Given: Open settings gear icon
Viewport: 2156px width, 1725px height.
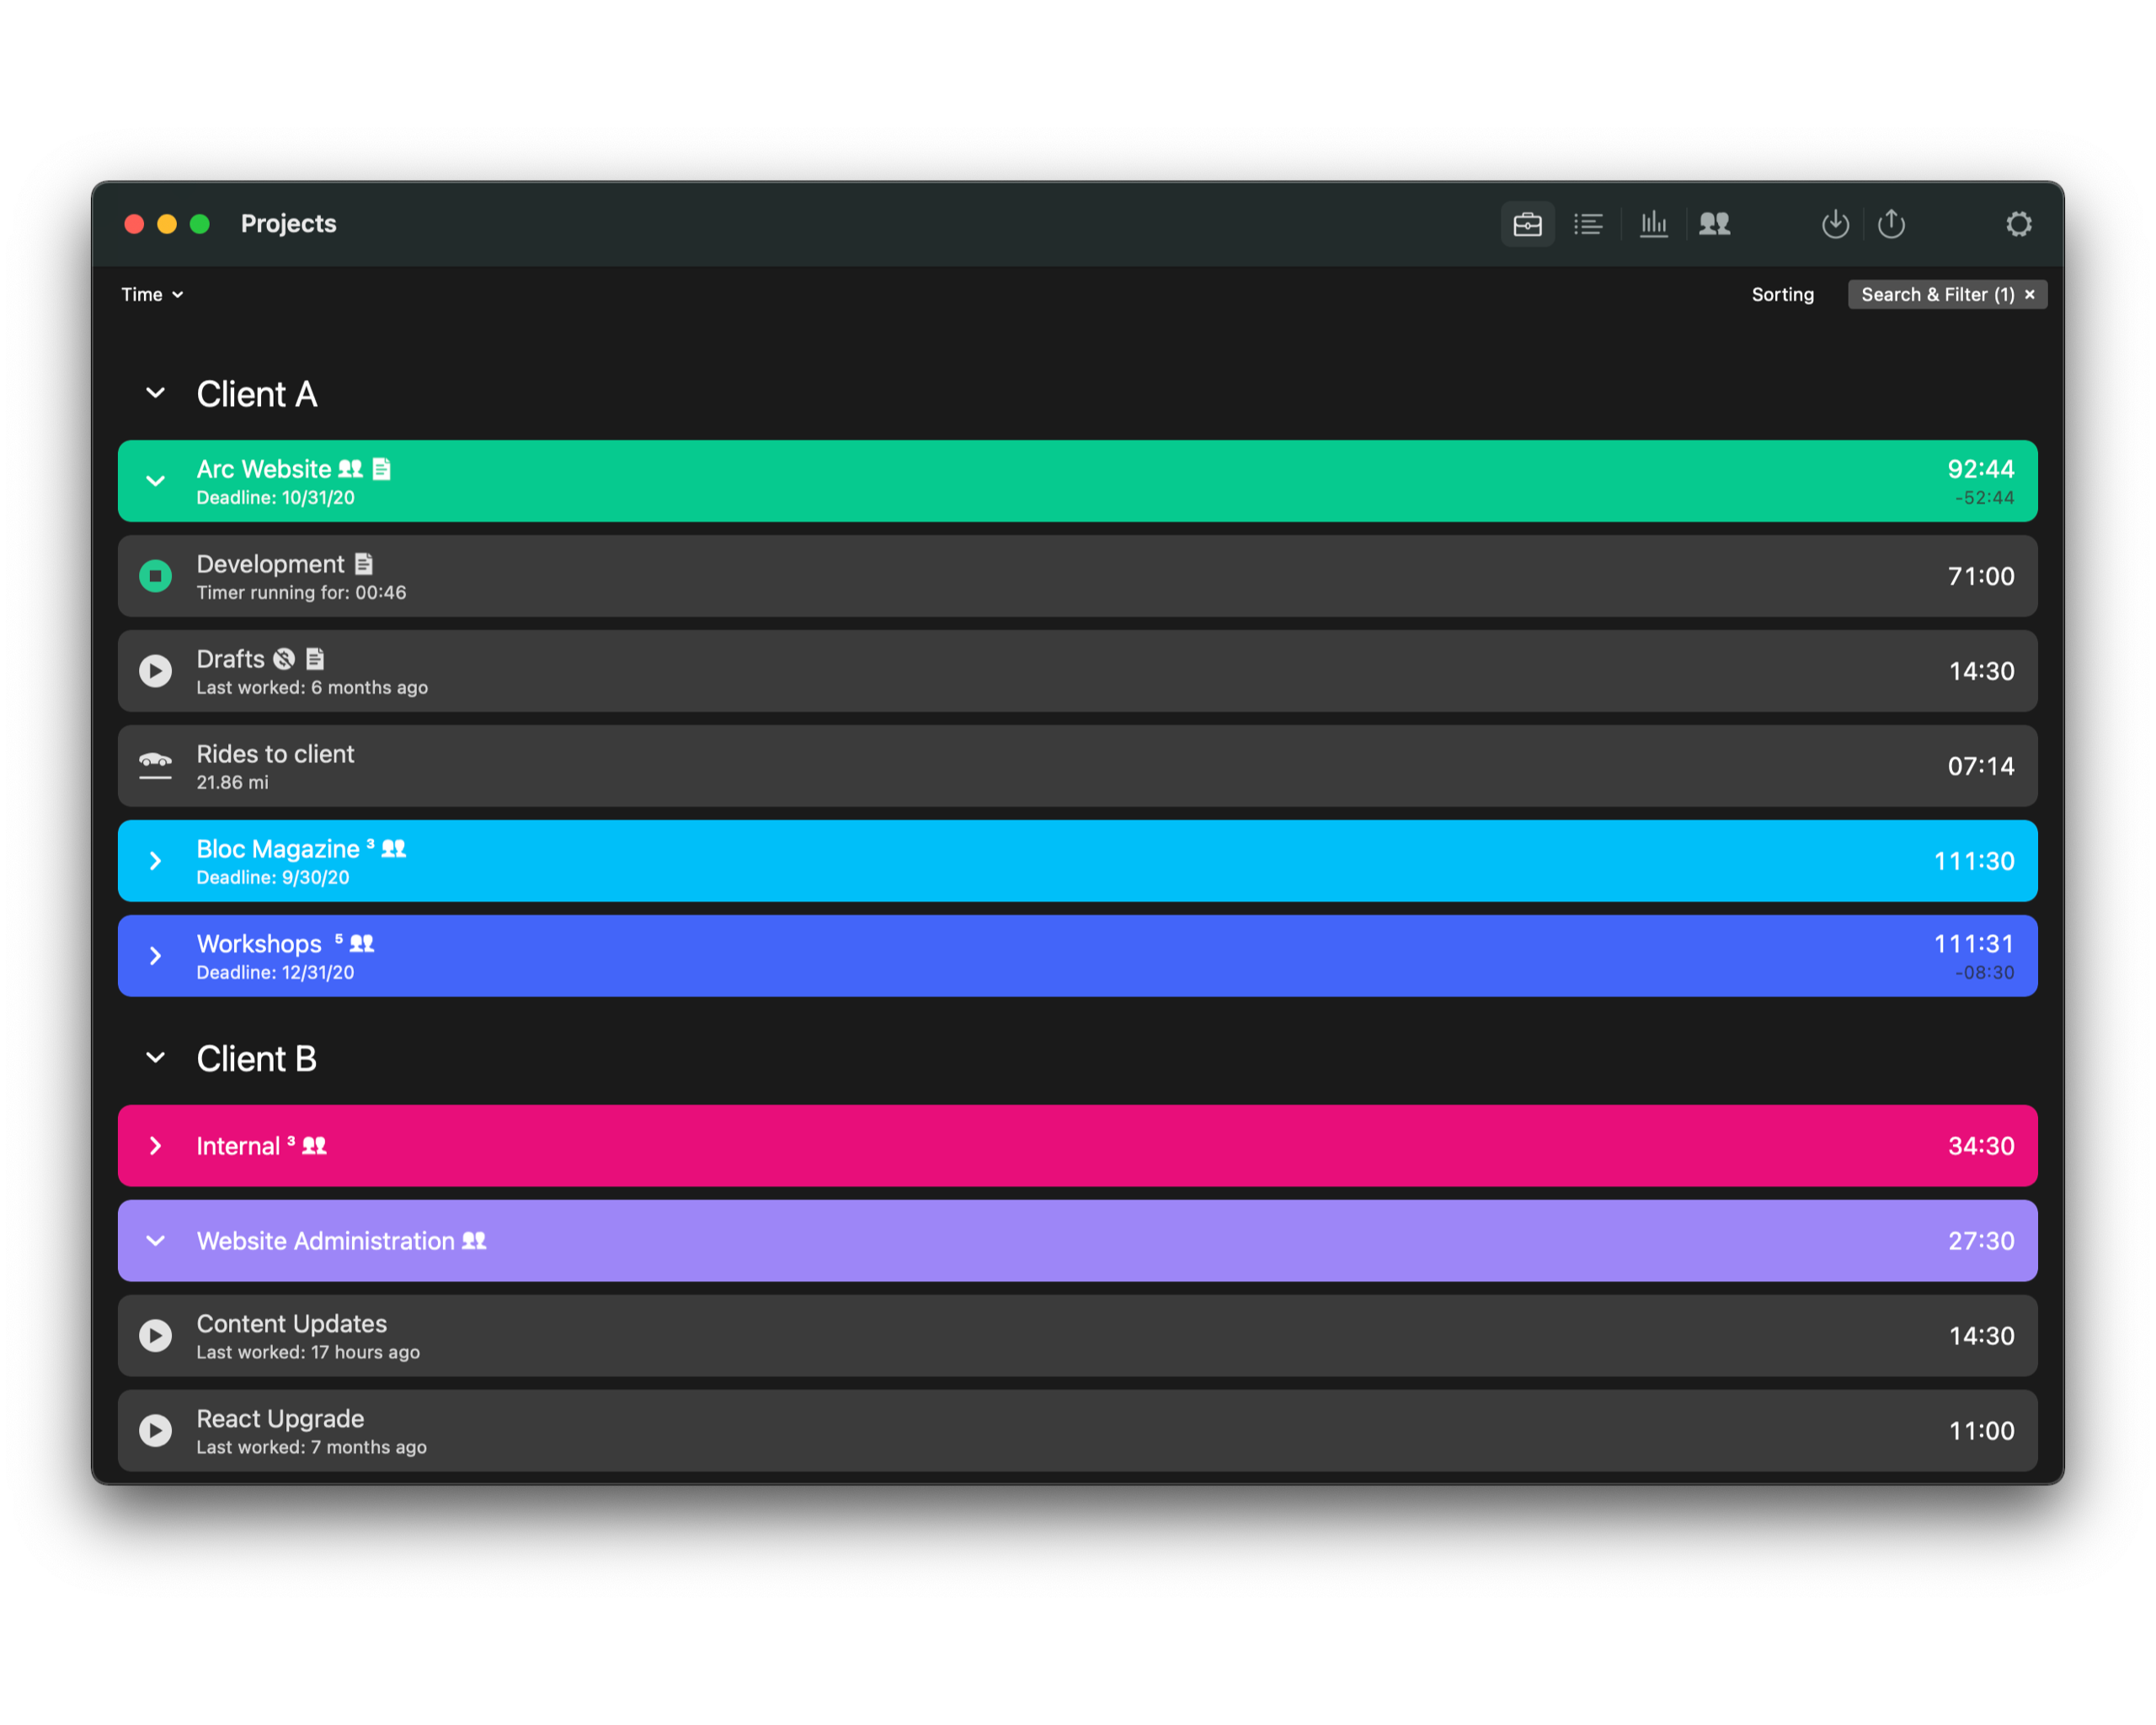Looking at the screenshot, I should tap(2018, 224).
